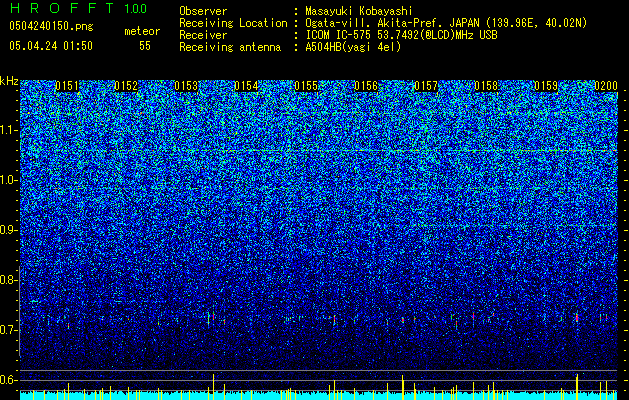
Task: Click the 0.9 frequency axis label
Action: pos(9,230)
